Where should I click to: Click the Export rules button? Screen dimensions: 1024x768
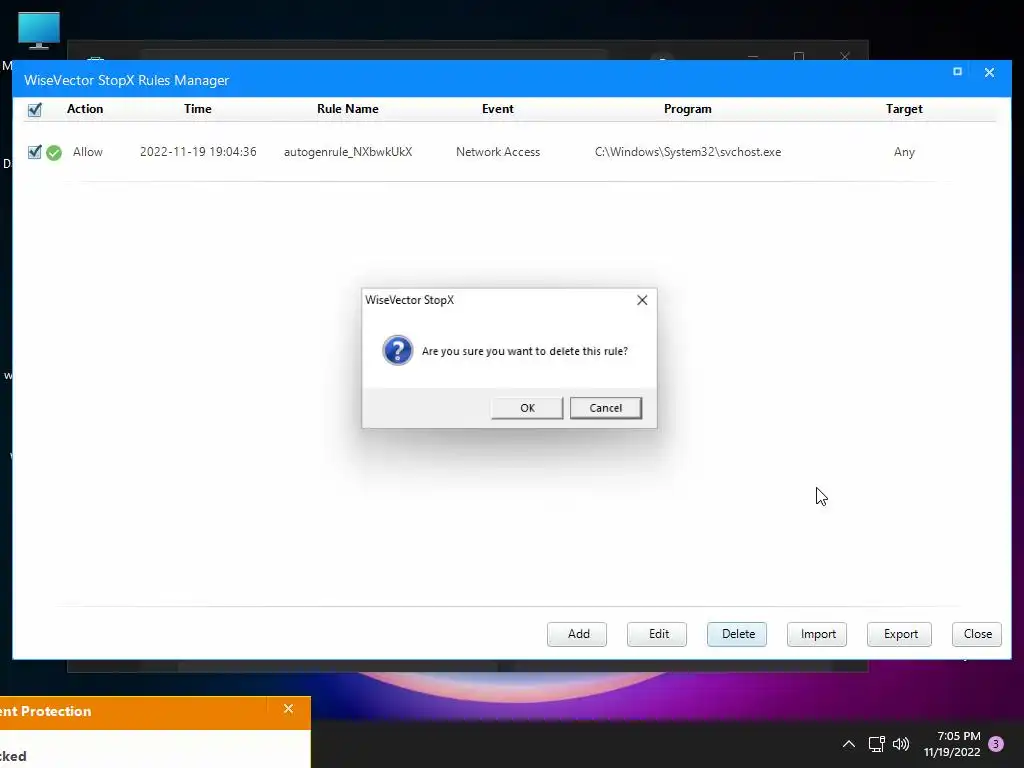(x=899, y=634)
